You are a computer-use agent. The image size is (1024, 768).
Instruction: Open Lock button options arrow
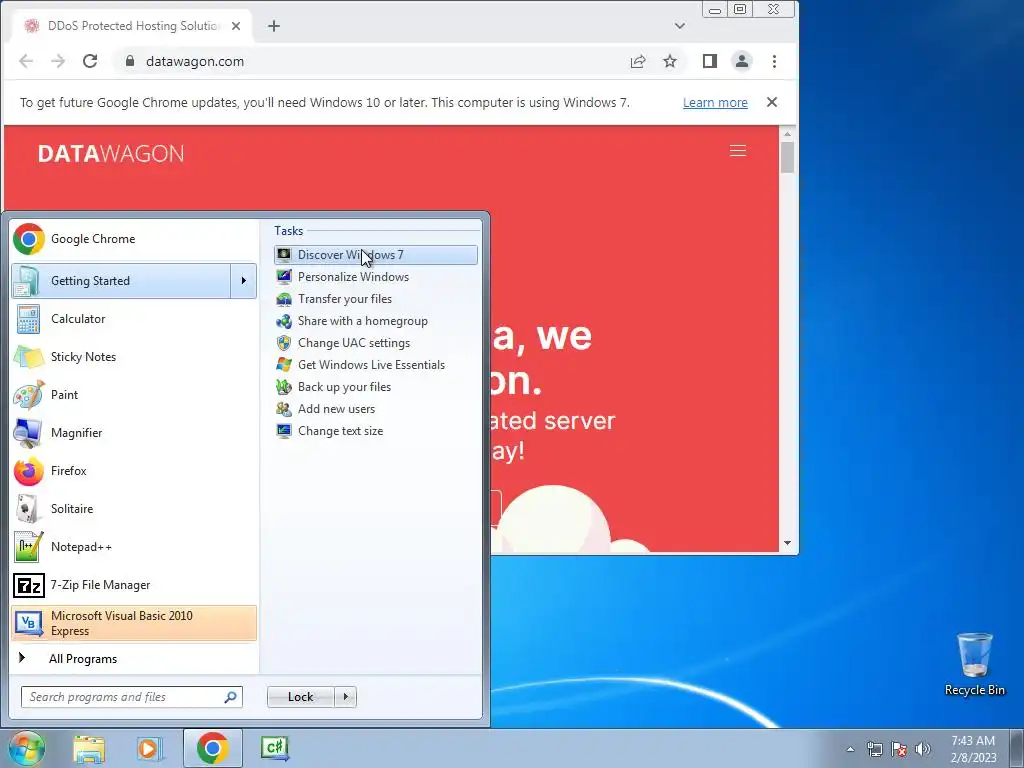pyautogui.click(x=345, y=697)
